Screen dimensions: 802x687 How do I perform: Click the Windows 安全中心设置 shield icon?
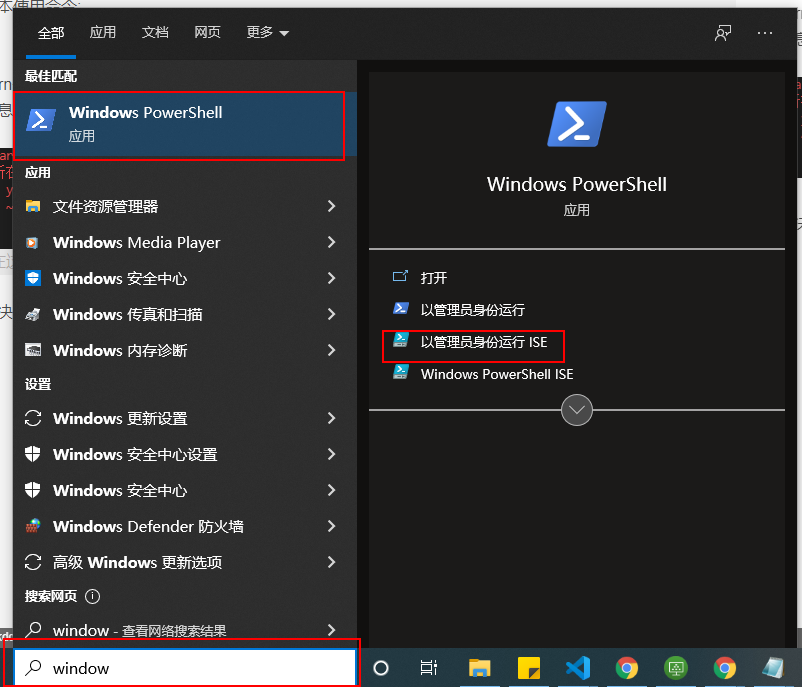coord(33,454)
